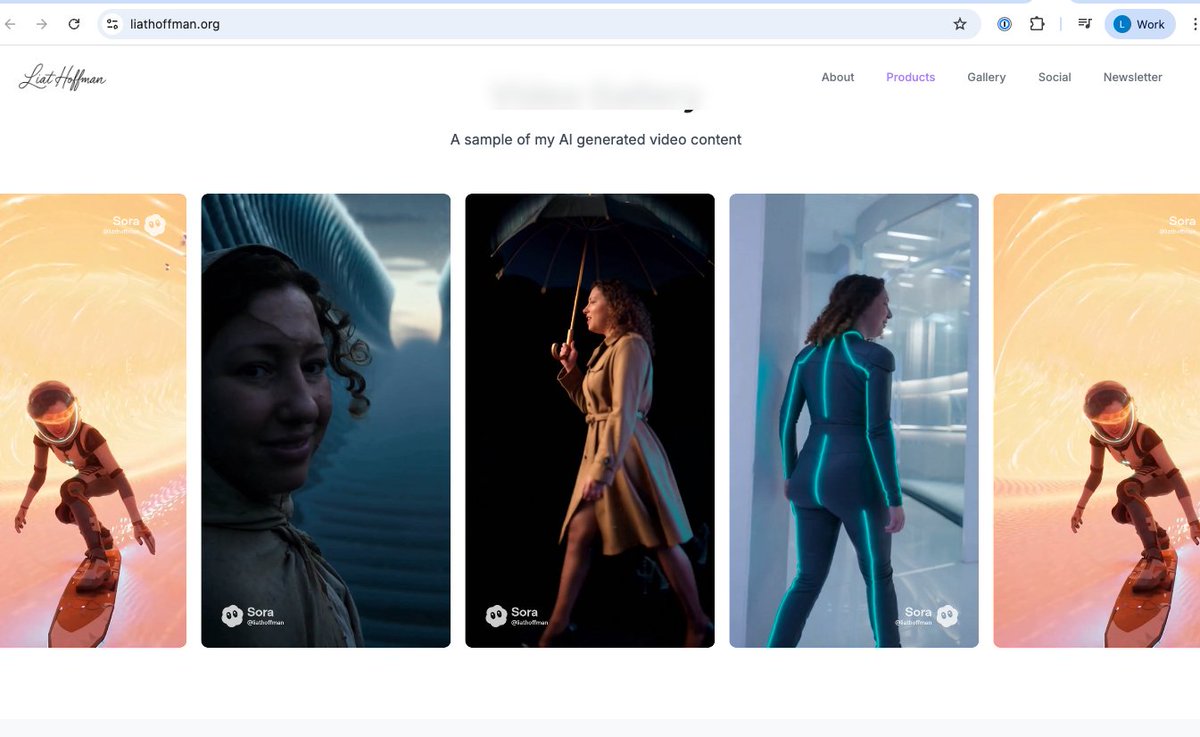This screenshot has height=737, width=1200.
Task: Play the rightmost astronaut surfer video
Action: pos(1097,420)
